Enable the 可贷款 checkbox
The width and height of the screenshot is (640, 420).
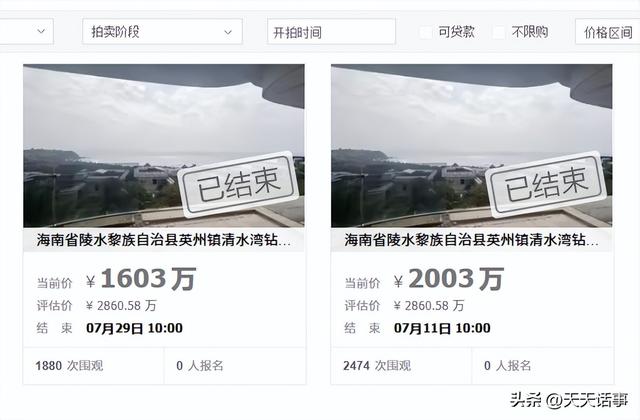426,32
